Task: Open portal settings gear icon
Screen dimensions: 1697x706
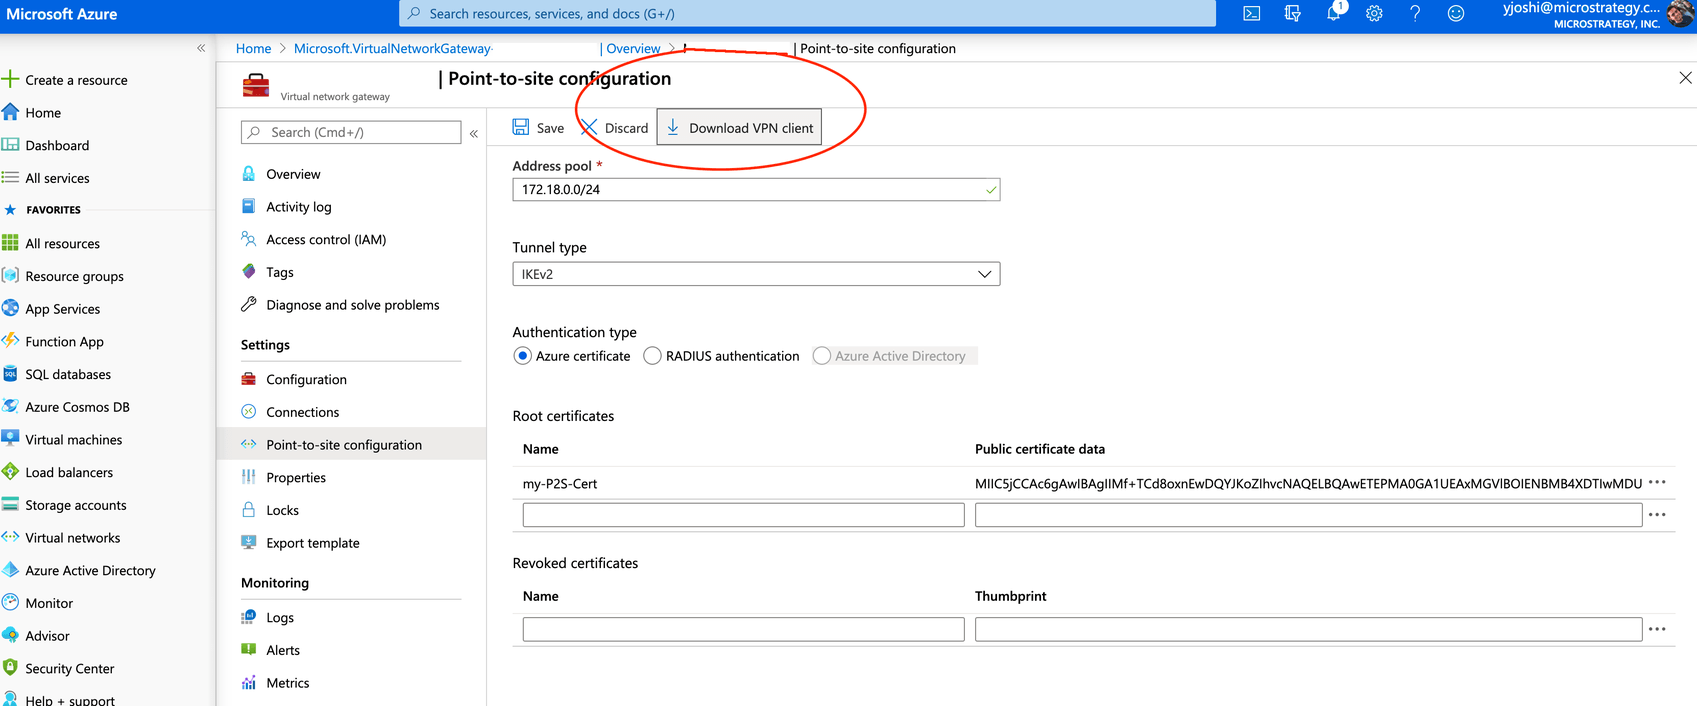Action: [1374, 13]
